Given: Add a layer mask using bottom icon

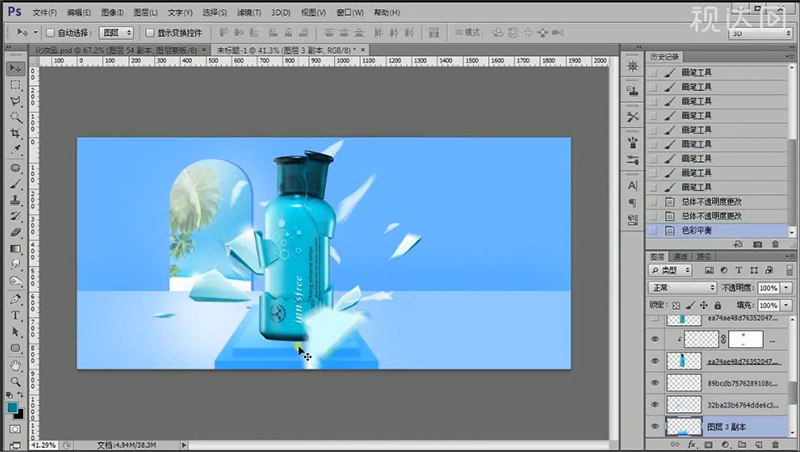Looking at the screenshot, I should [x=709, y=445].
